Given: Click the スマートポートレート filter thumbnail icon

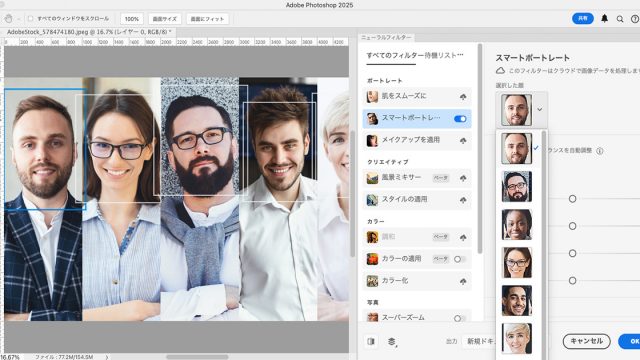Looking at the screenshot, I should pyautogui.click(x=372, y=119).
